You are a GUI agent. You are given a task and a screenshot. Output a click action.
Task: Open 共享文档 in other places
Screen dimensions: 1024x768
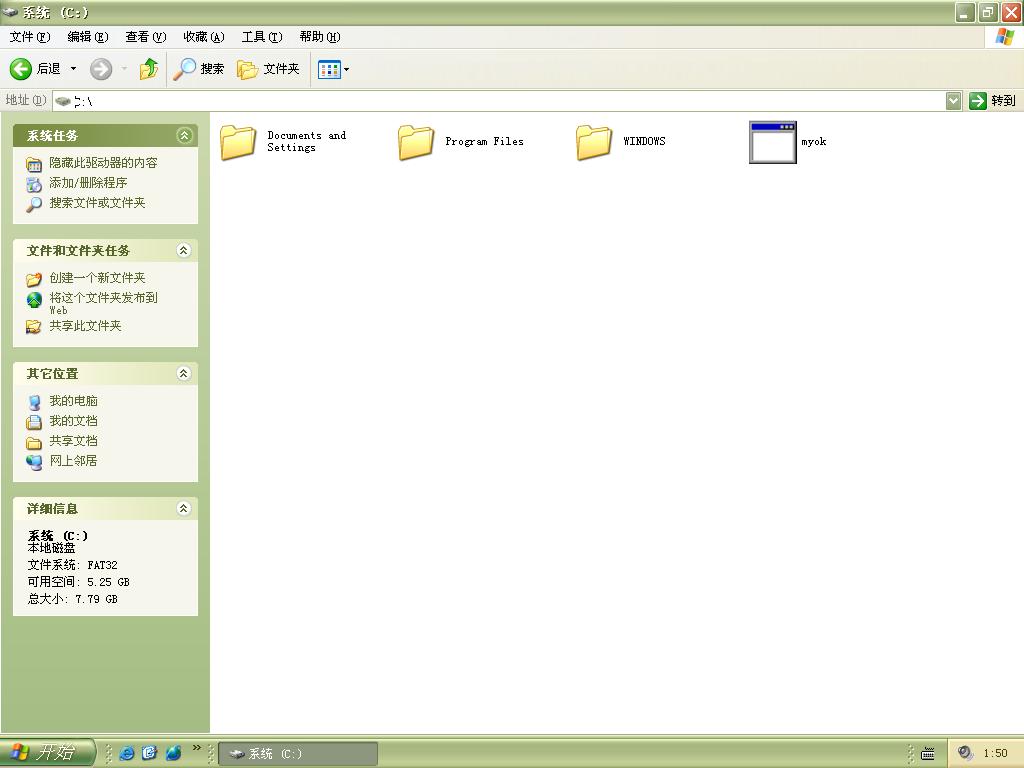pyautogui.click(x=73, y=441)
